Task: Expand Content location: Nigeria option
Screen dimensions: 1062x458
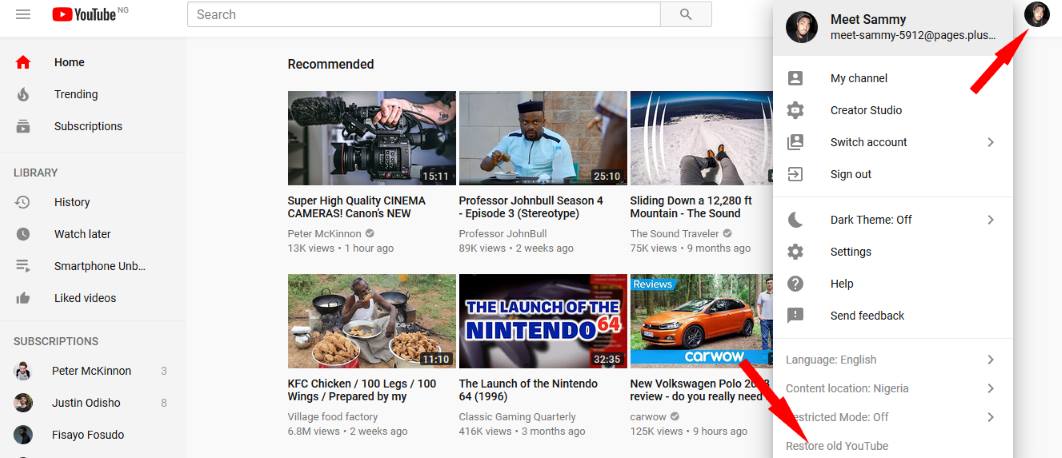Action: (847, 388)
